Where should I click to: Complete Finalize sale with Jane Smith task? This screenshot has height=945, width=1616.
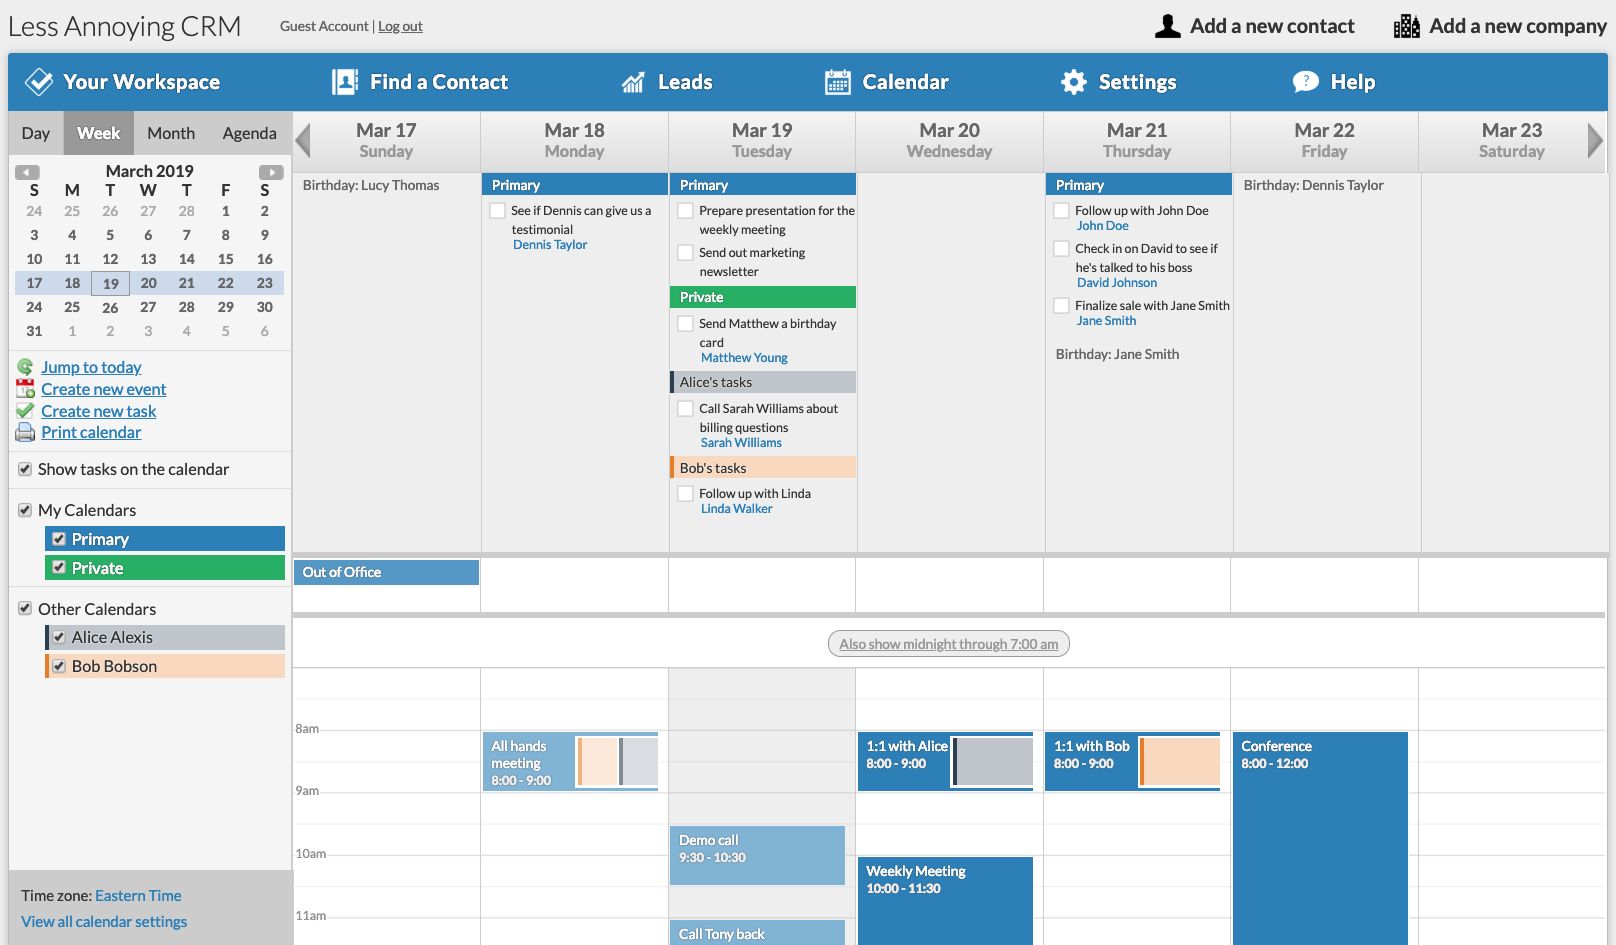click(1061, 306)
